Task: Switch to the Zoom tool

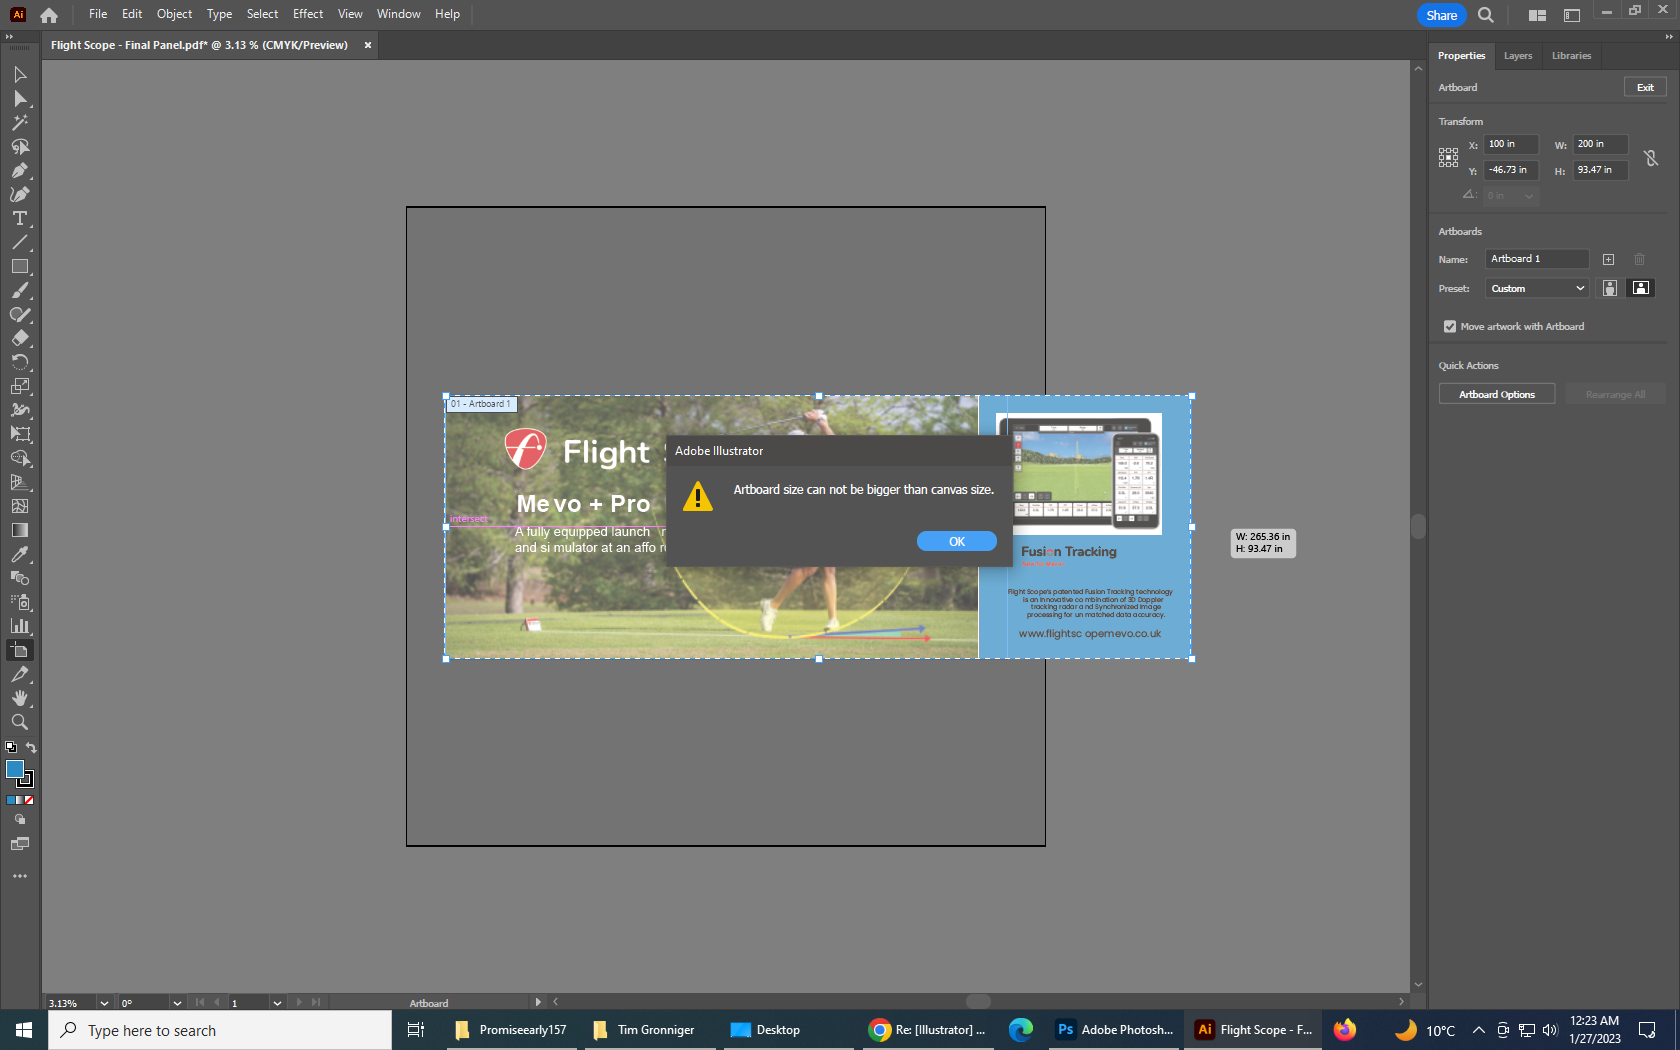Action: coord(20,722)
